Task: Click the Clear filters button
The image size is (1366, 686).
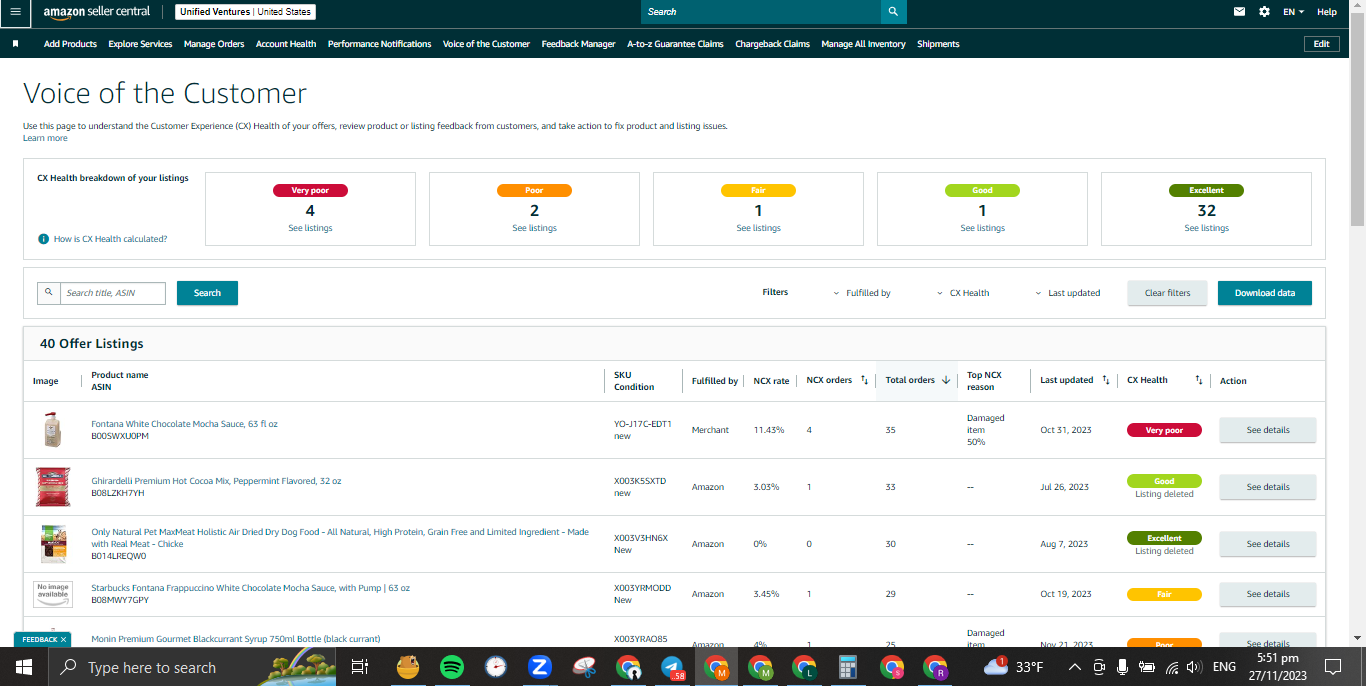Action: coord(1167,293)
